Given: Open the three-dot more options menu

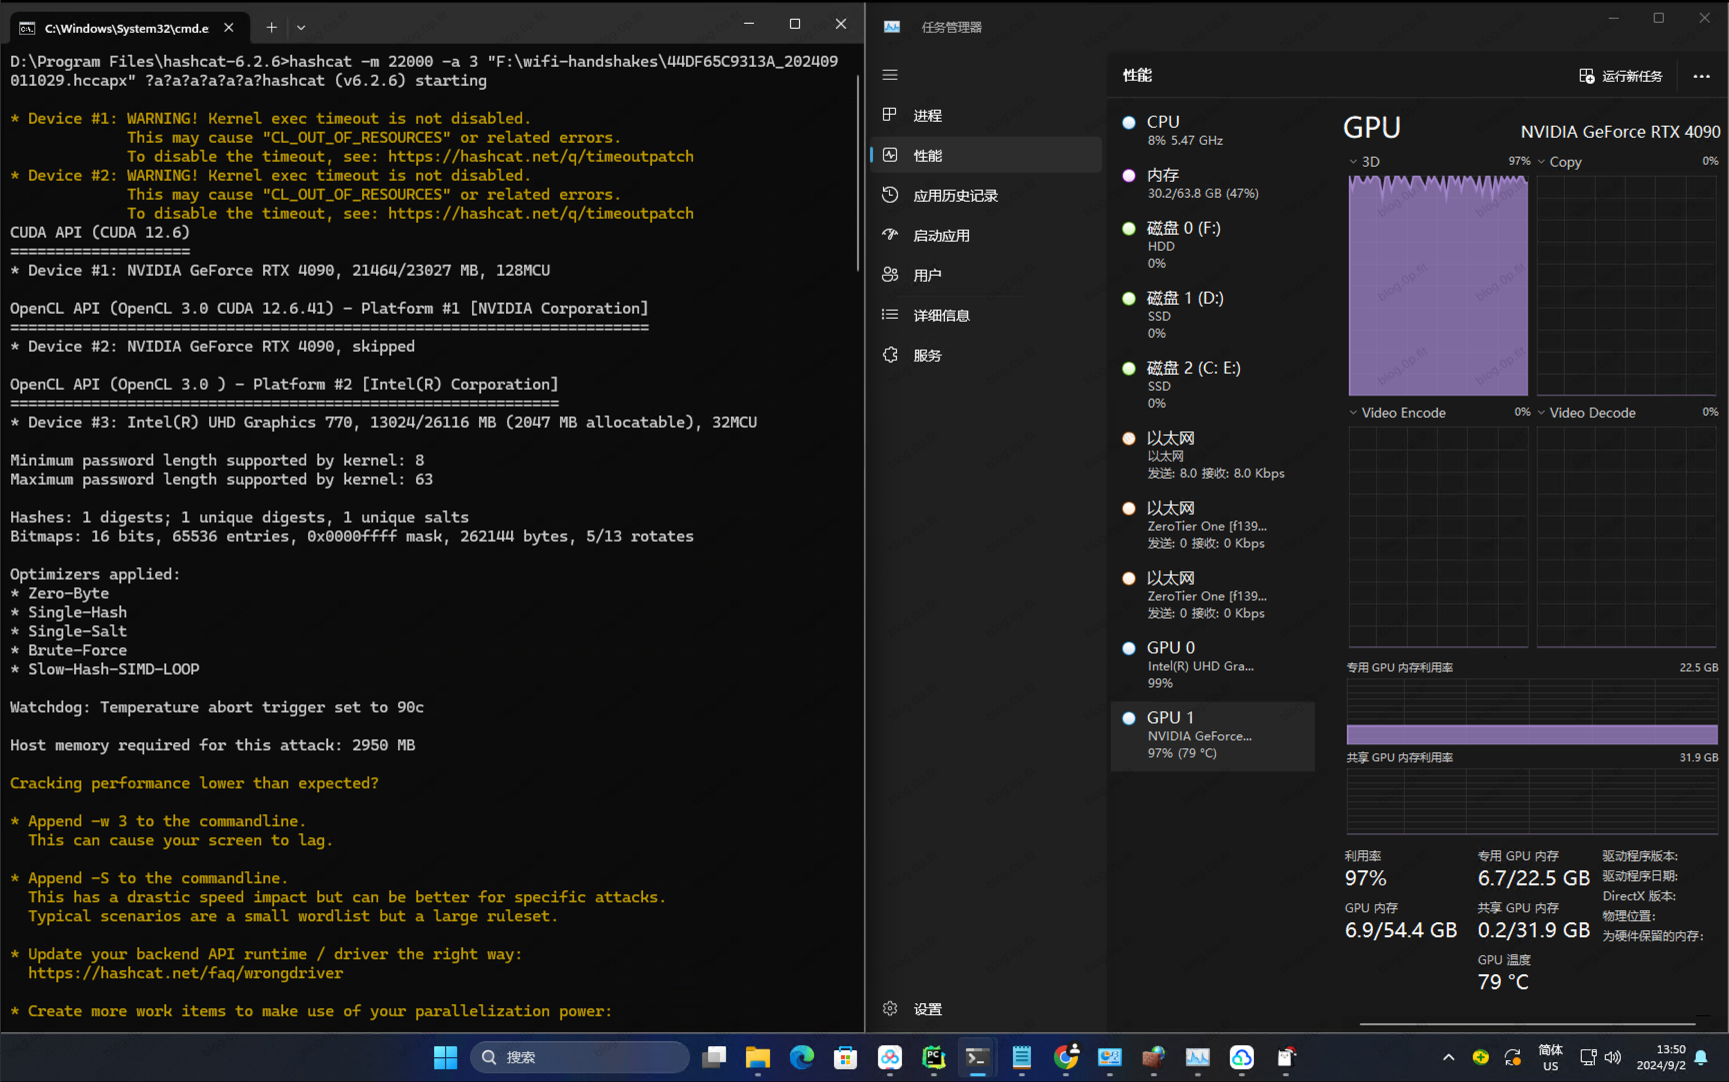Looking at the screenshot, I should tap(1701, 76).
